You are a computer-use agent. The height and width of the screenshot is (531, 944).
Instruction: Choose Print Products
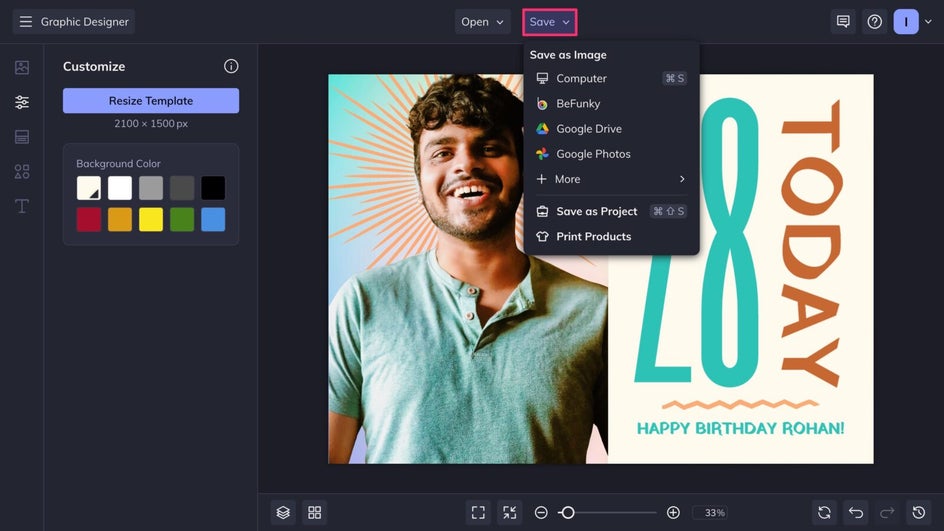(x=611, y=237)
